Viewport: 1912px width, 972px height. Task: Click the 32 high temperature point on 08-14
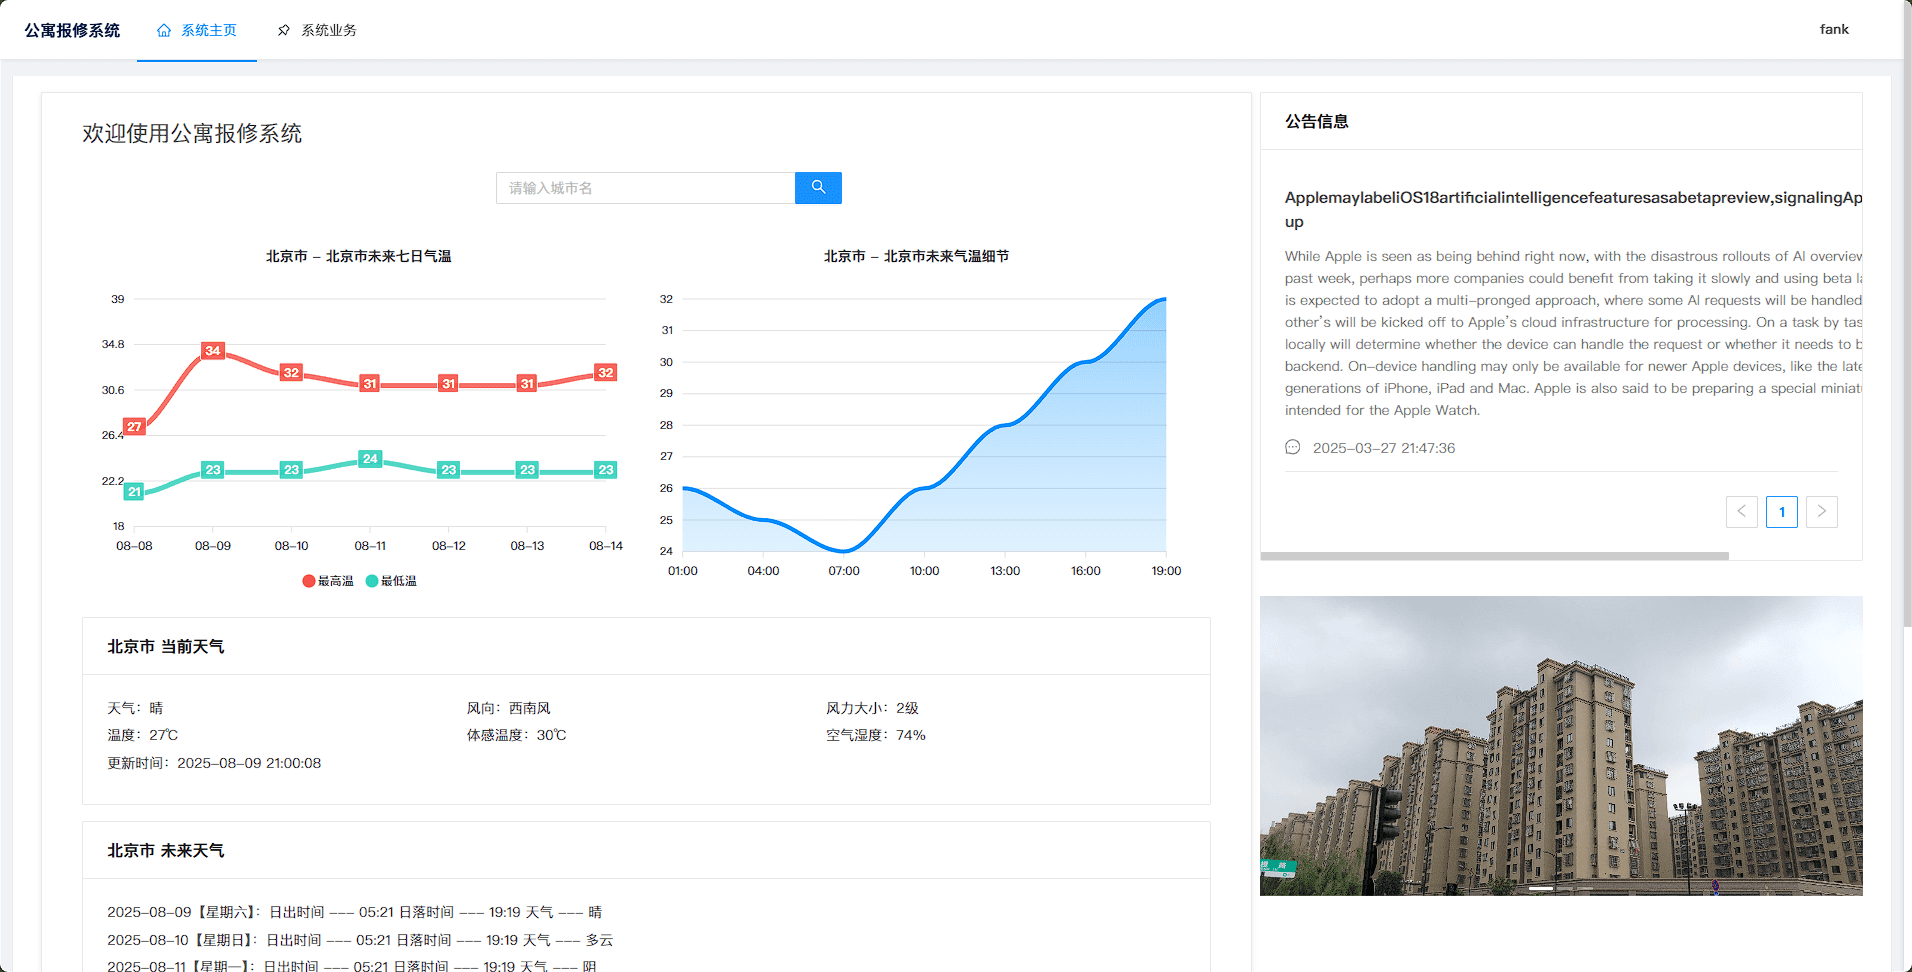point(605,373)
